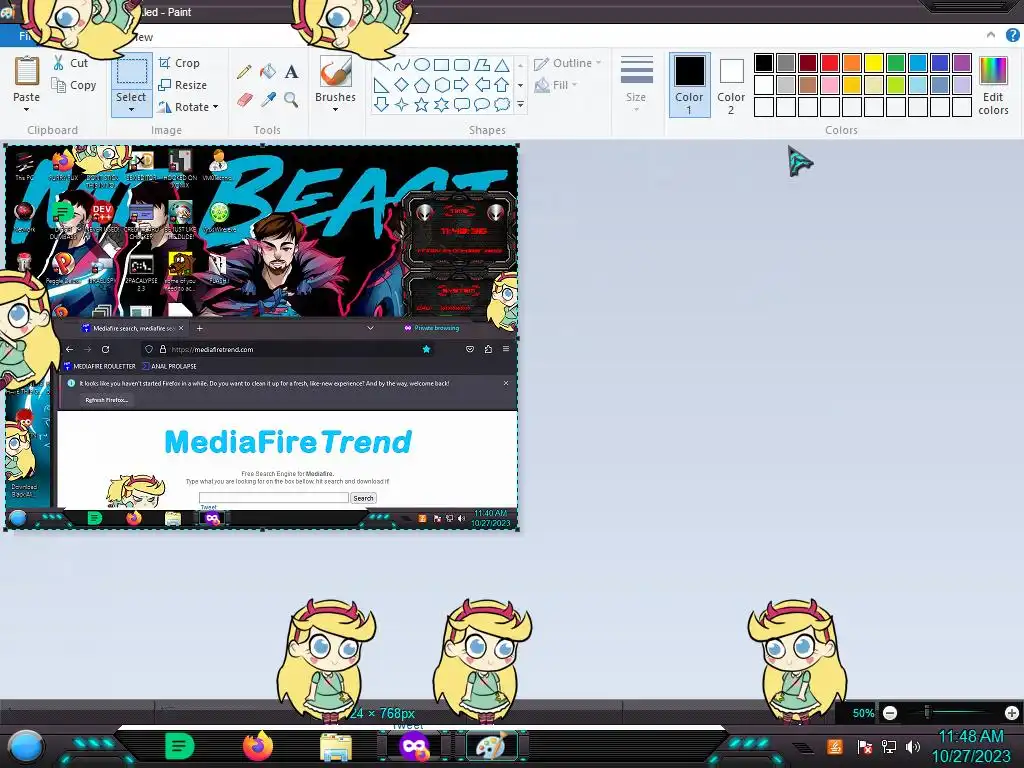Pick the yellow color swatch
Screen dimensions: 1024x768
pyautogui.click(x=874, y=63)
